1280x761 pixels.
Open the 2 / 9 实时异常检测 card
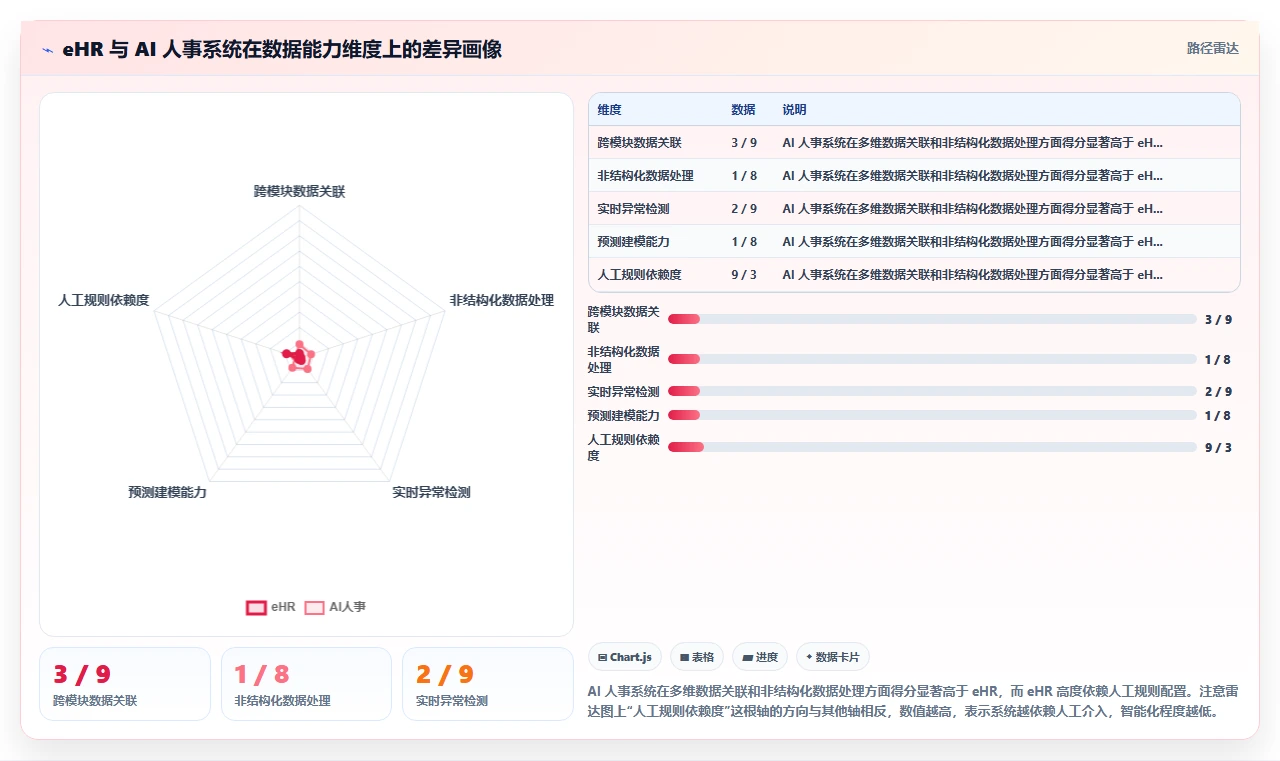pos(488,684)
